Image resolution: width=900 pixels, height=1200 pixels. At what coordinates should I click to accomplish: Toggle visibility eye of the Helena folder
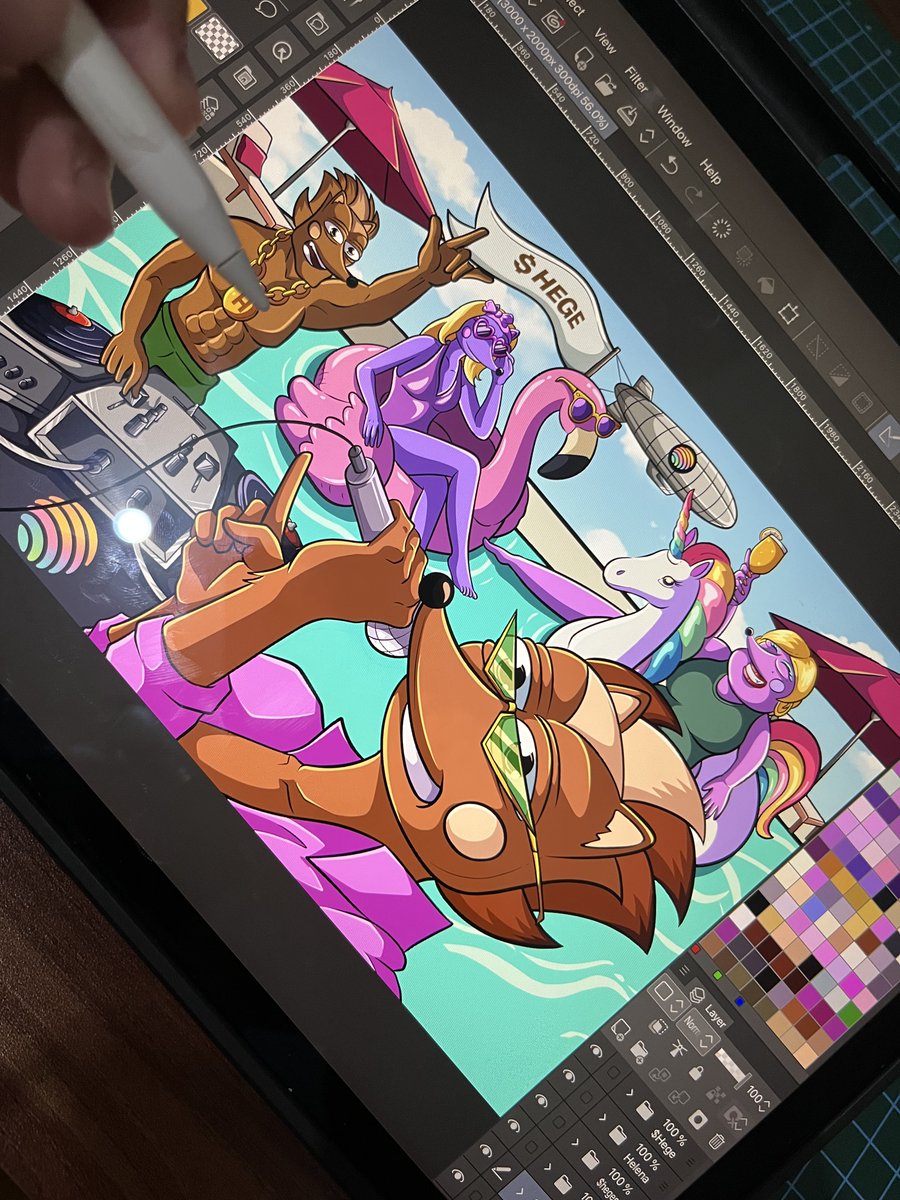(x=568, y=1076)
